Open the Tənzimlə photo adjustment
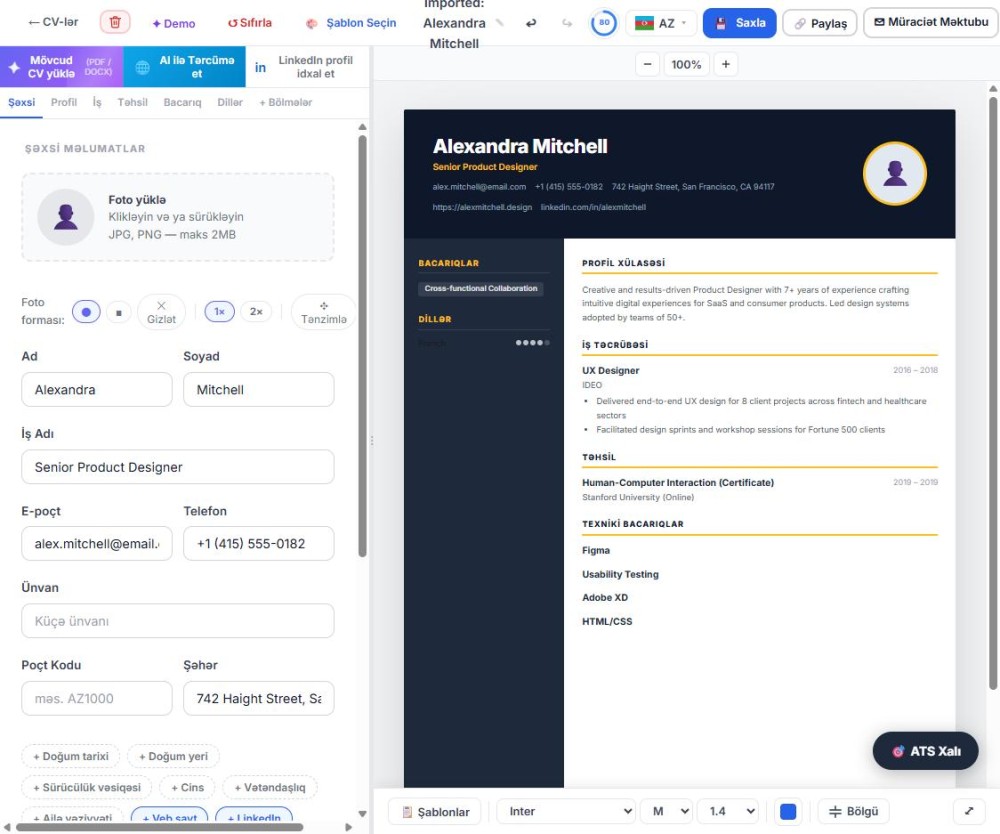The width and height of the screenshot is (1000, 834). point(324,312)
